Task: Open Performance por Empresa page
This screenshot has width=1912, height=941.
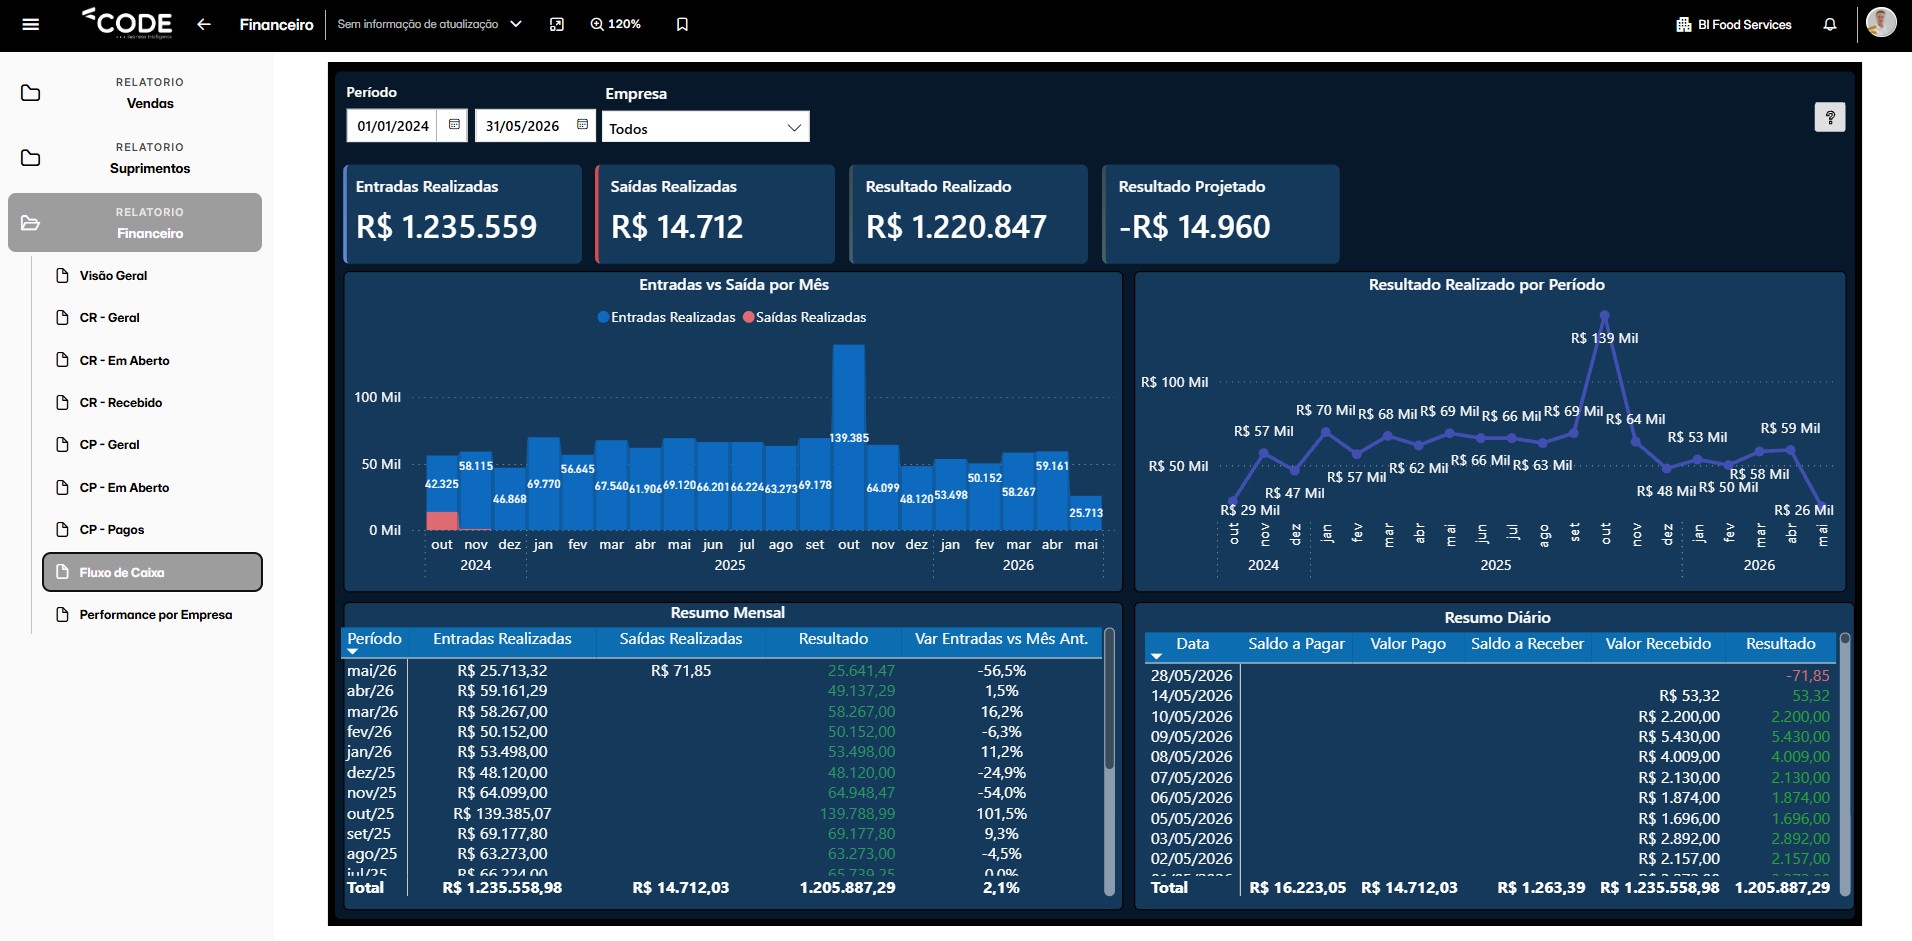Action: point(155,615)
